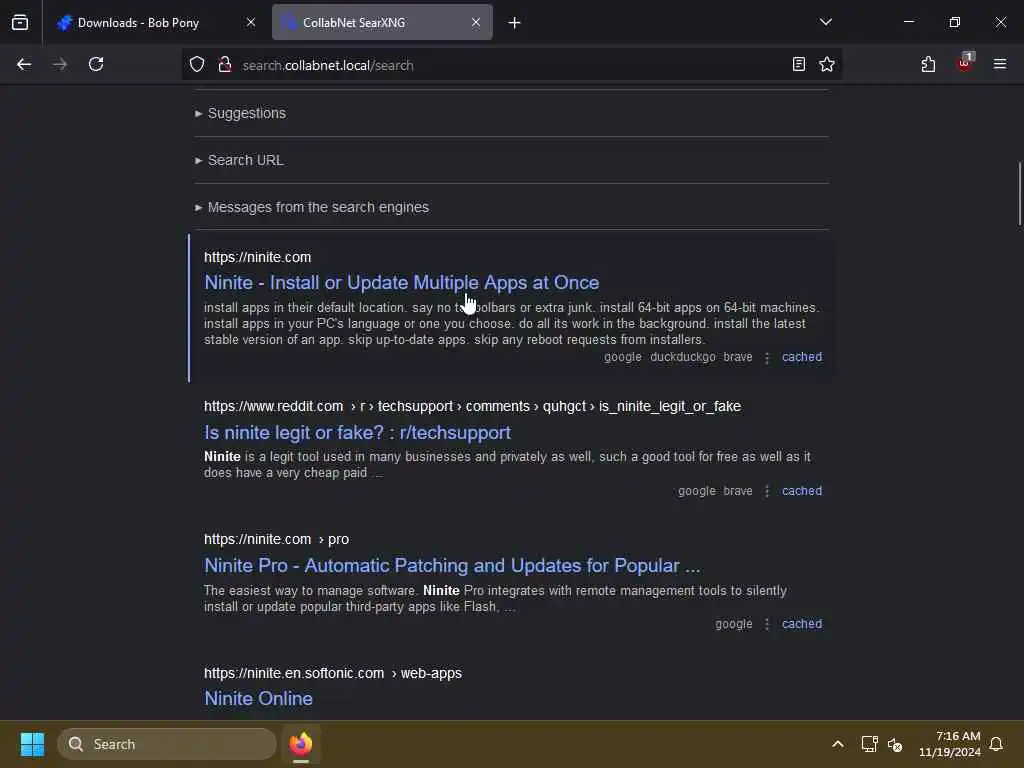The width and height of the screenshot is (1024, 768).
Task: Open a new browser tab
Action: click(x=515, y=23)
